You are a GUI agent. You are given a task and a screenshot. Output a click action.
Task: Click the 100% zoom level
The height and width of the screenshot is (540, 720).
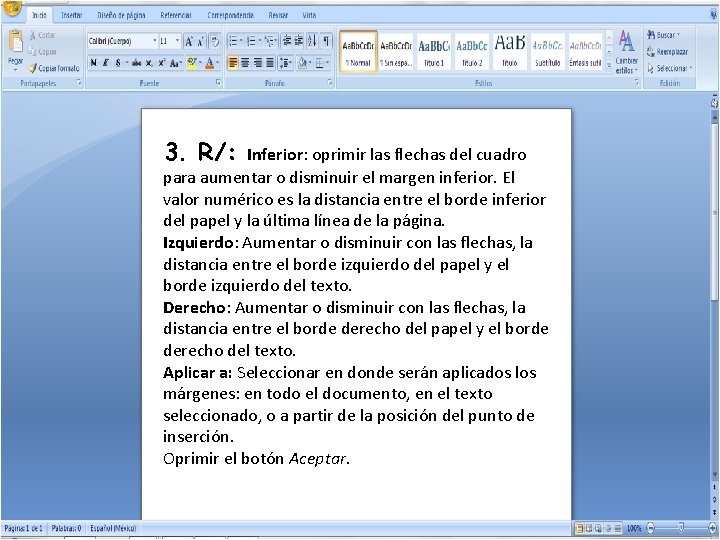[634, 529]
